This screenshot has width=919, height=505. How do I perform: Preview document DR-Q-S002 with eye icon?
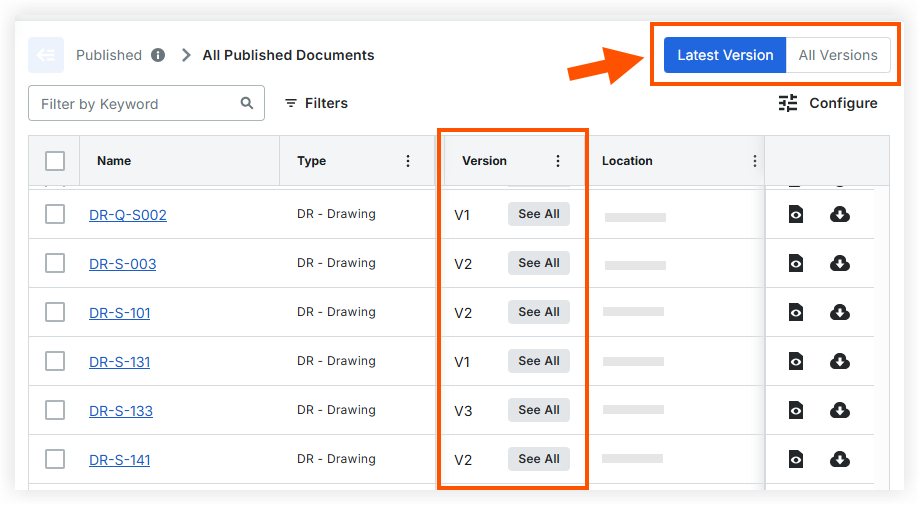[x=796, y=214]
